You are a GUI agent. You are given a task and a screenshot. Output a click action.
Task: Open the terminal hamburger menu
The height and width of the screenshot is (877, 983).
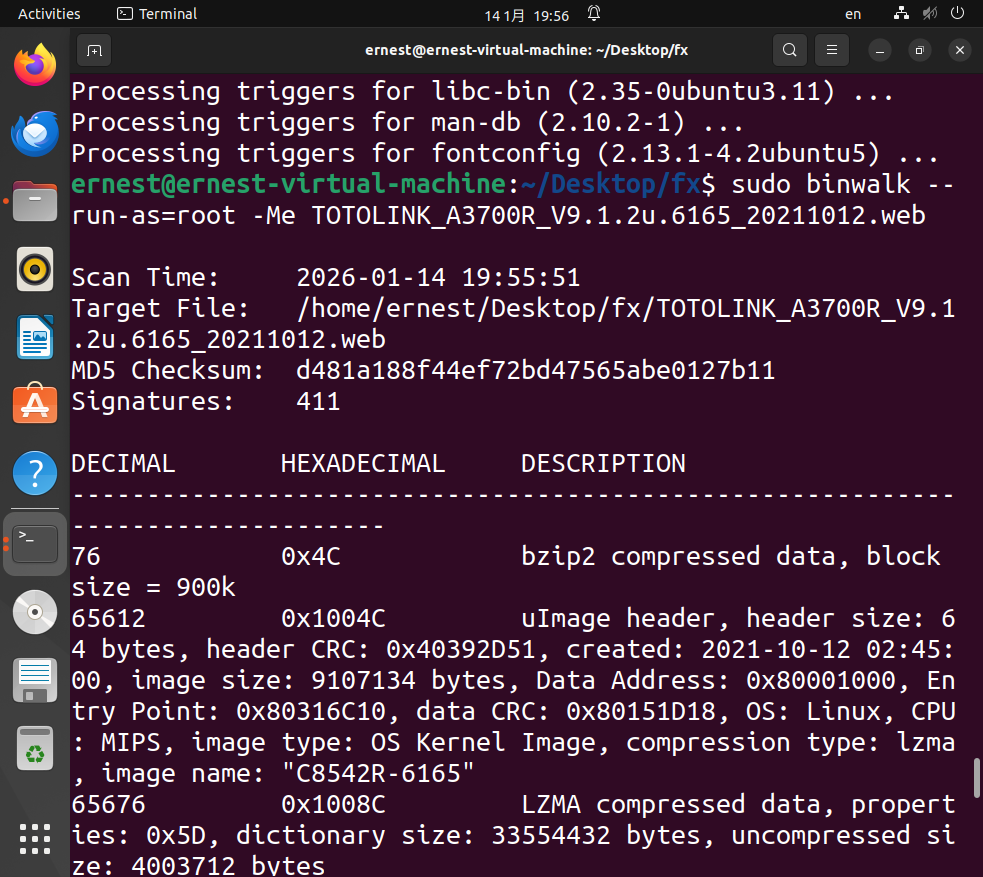(x=830, y=49)
